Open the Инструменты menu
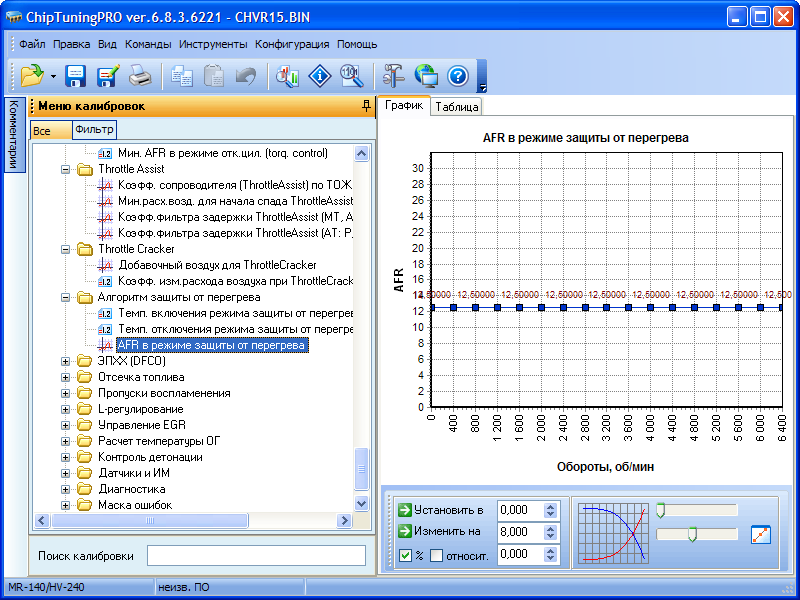This screenshot has height=600, width=800. point(213,44)
